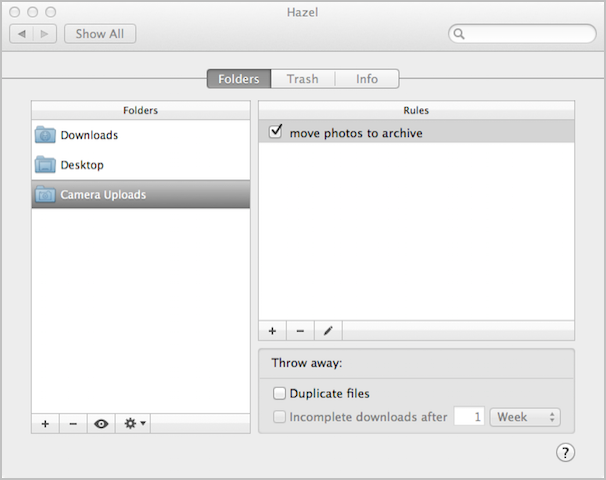
Task: Add a new folder with the plus button under Folders
Action: [45, 424]
